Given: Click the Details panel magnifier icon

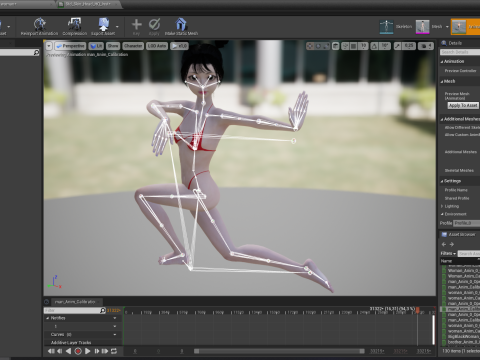Looking at the screenshot, I should 444,43.
